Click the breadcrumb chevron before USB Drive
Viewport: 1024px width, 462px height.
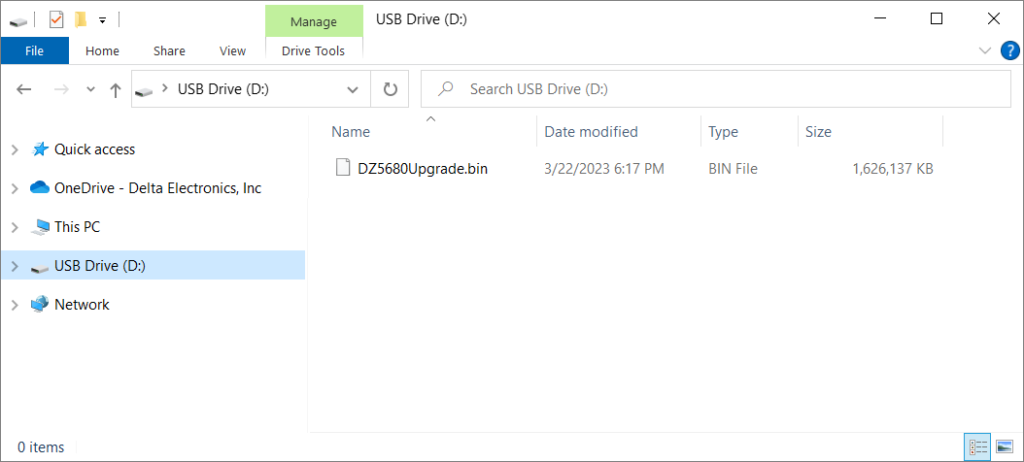point(165,89)
